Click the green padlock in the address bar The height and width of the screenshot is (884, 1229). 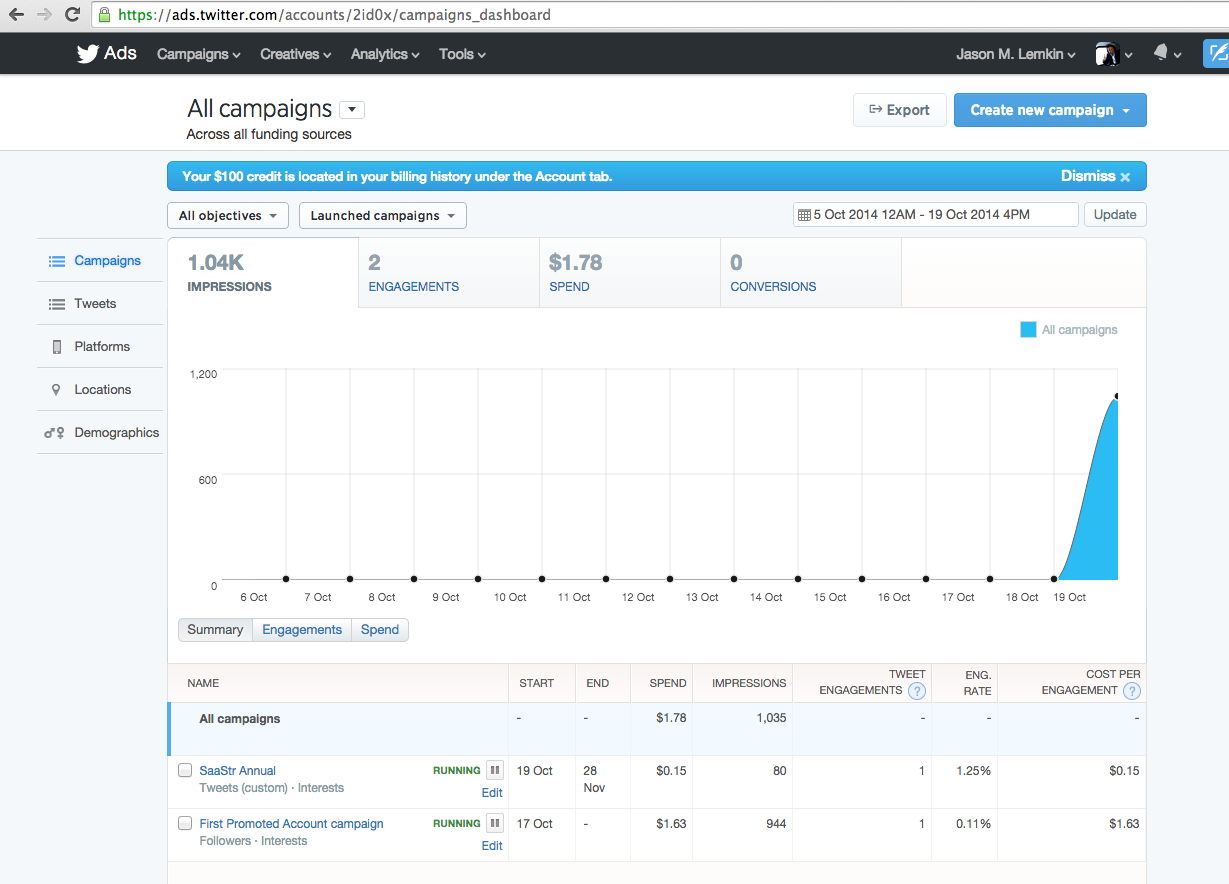coord(104,15)
